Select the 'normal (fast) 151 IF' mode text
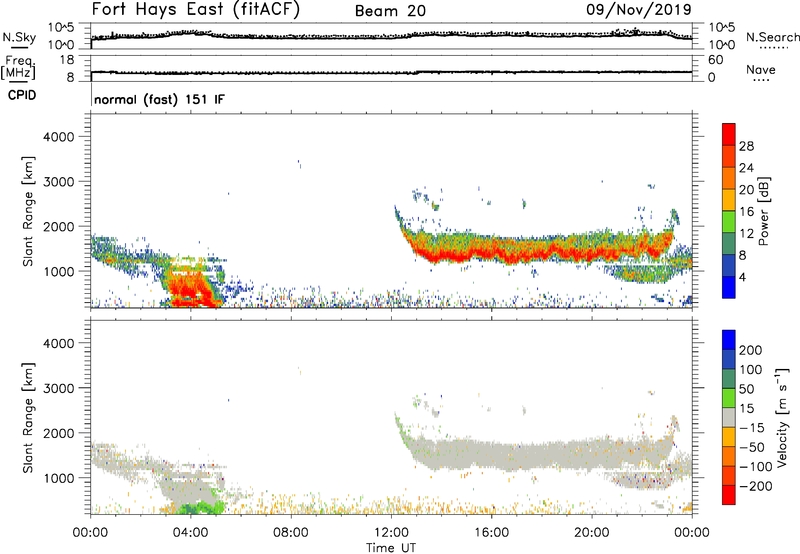The image size is (800, 554). [x=159, y=99]
